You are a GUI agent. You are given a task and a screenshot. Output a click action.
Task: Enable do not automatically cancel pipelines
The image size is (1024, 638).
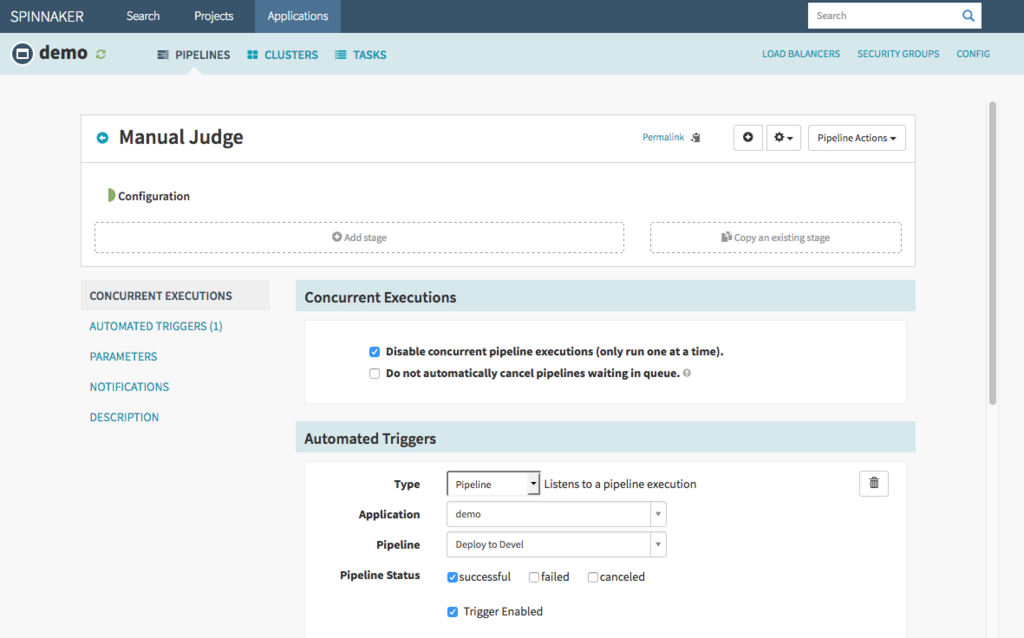click(x=374, y=374)
